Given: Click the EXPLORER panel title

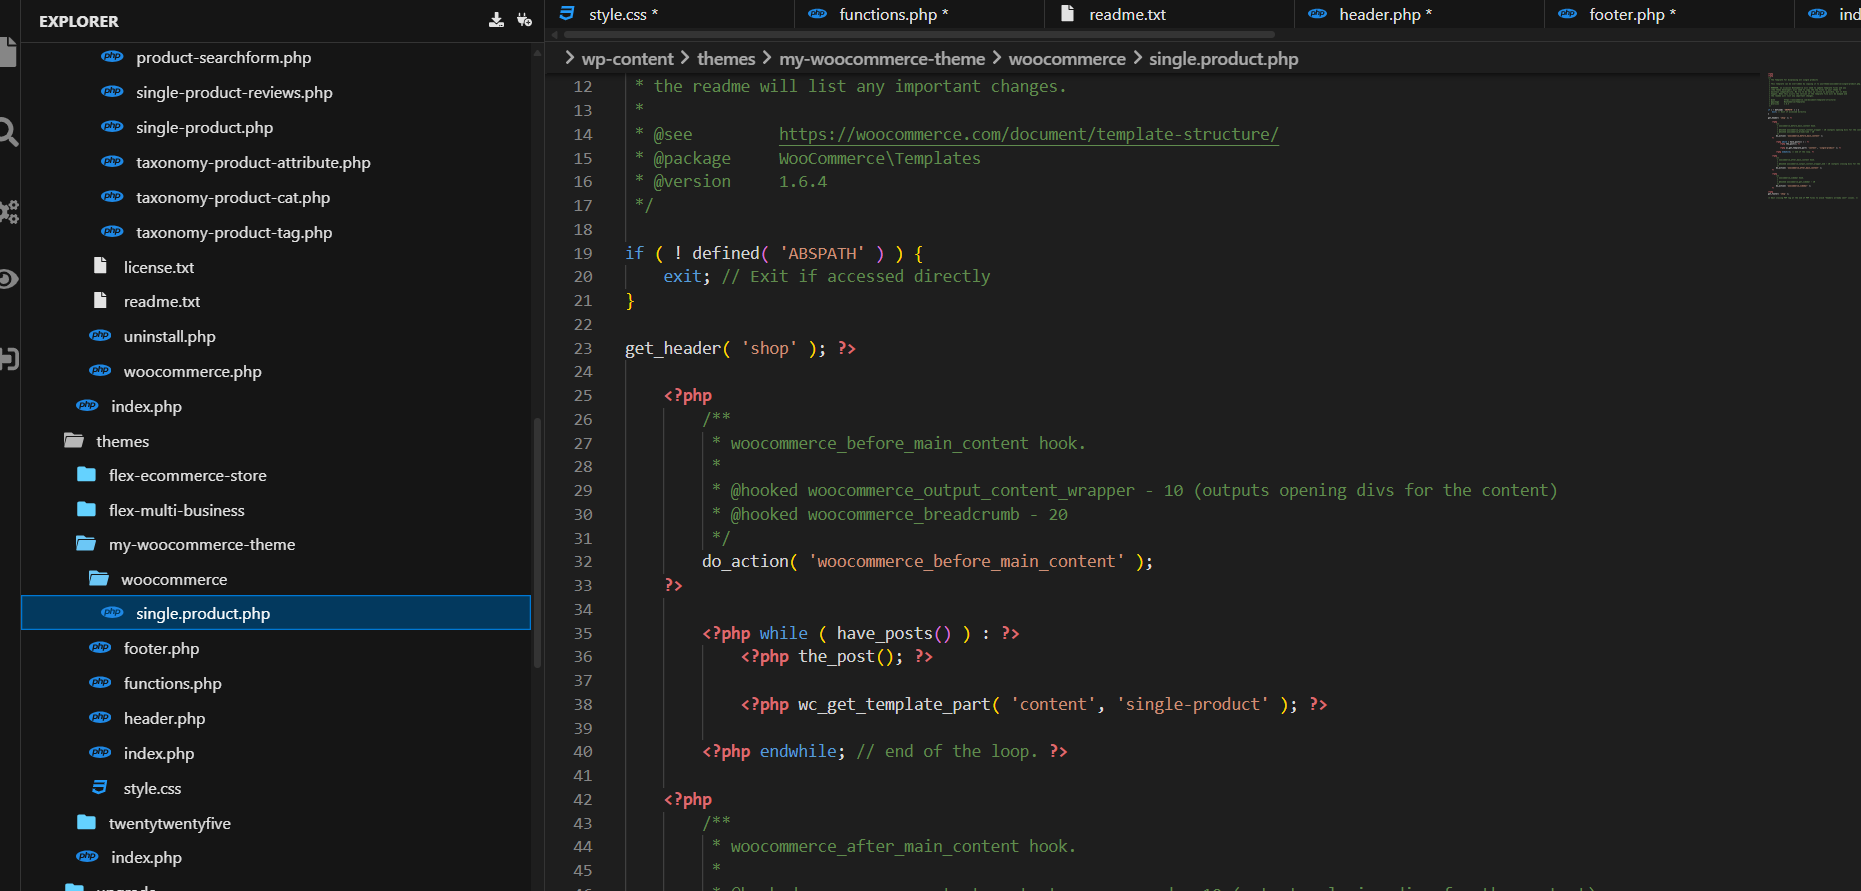Looking at the screenshot, I should pos(79,21).
